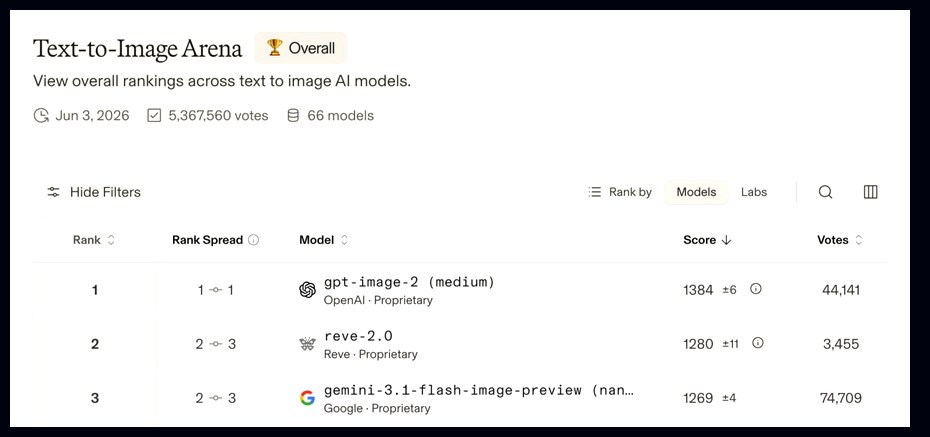The width and height of the screenshot is (930, 437).
Task: Open the Overall trophy category selector
Action: [300, 48]
